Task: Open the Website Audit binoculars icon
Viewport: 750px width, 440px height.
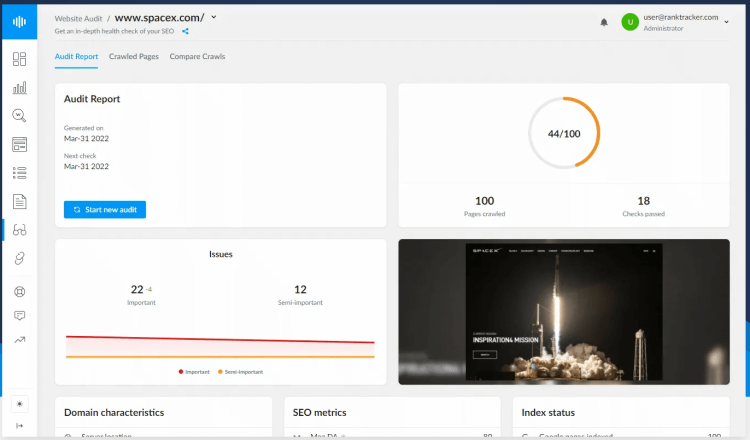Action: click(19, 230)
